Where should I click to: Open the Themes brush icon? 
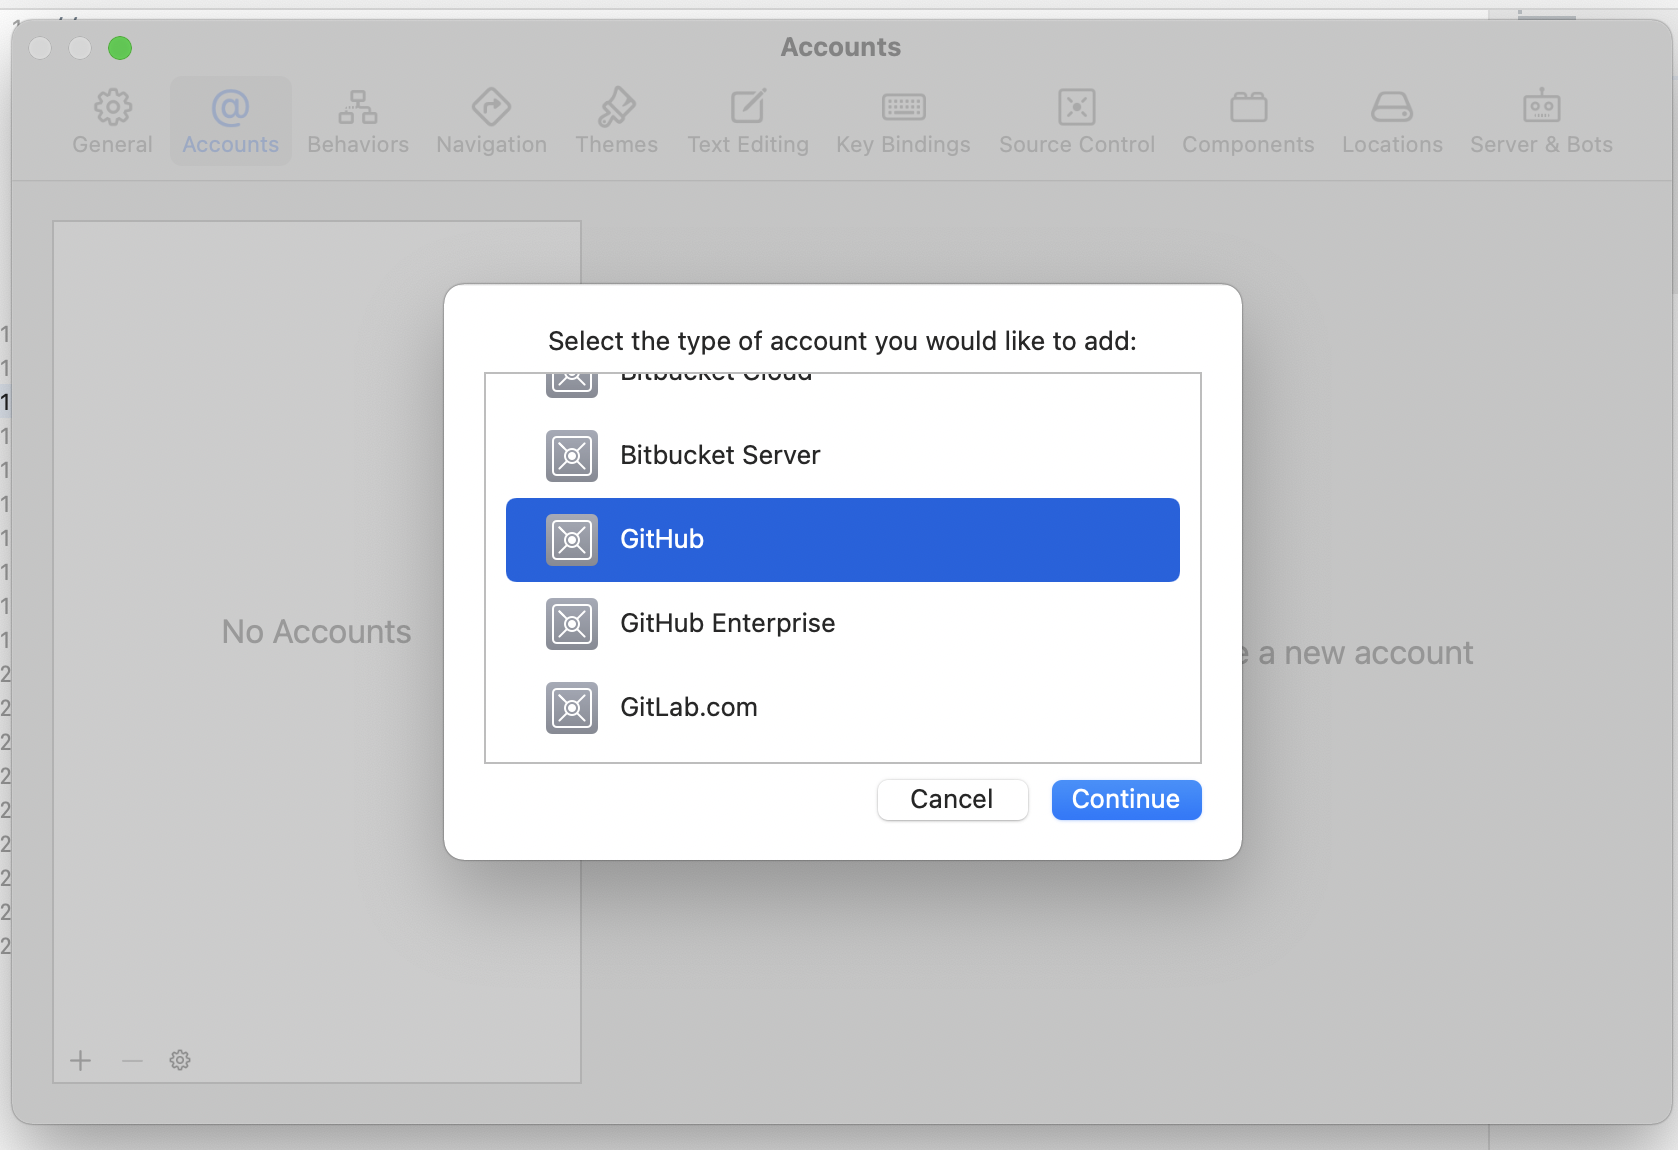[x=617, y=107]
